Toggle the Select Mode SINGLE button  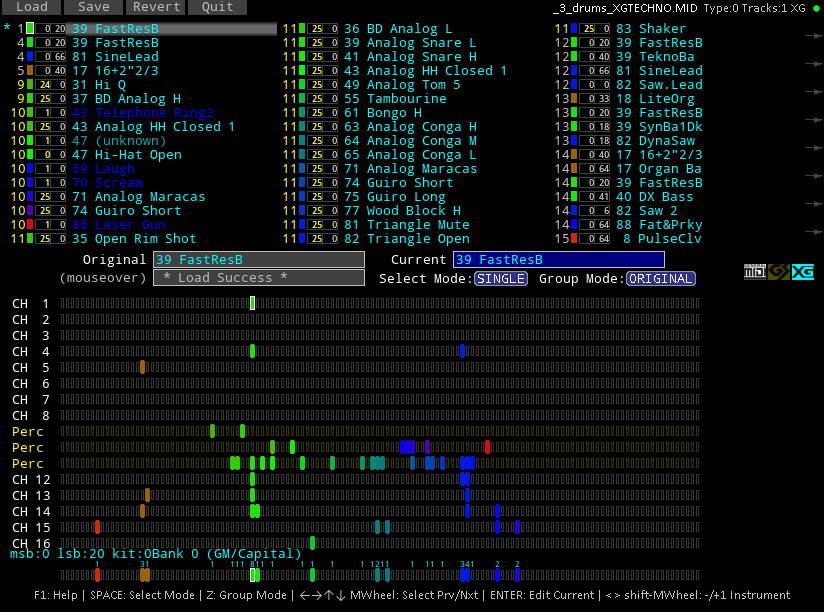click(500, 278)
